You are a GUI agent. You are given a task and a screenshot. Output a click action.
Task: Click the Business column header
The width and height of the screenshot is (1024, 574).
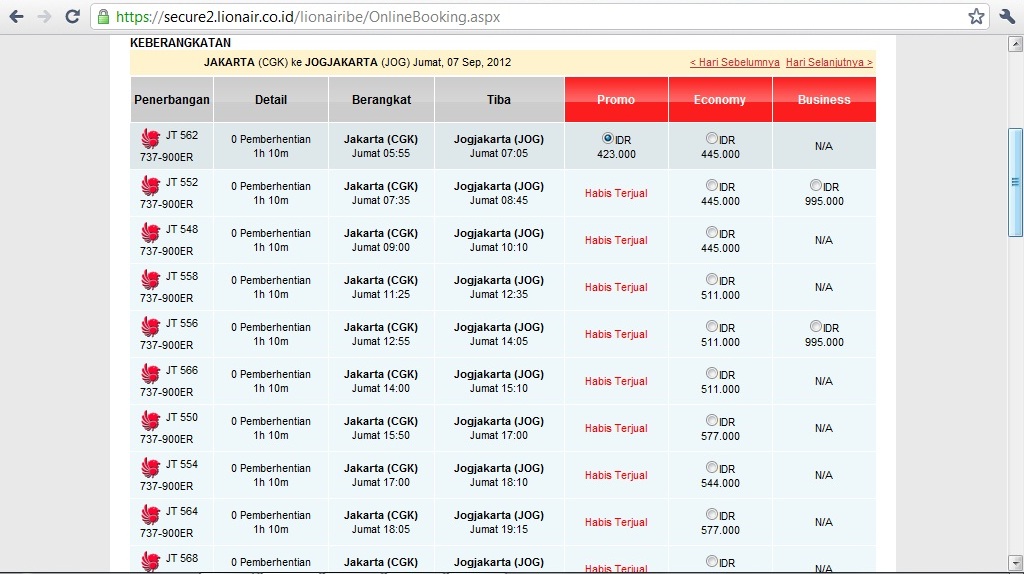click(x=824, y=99)
